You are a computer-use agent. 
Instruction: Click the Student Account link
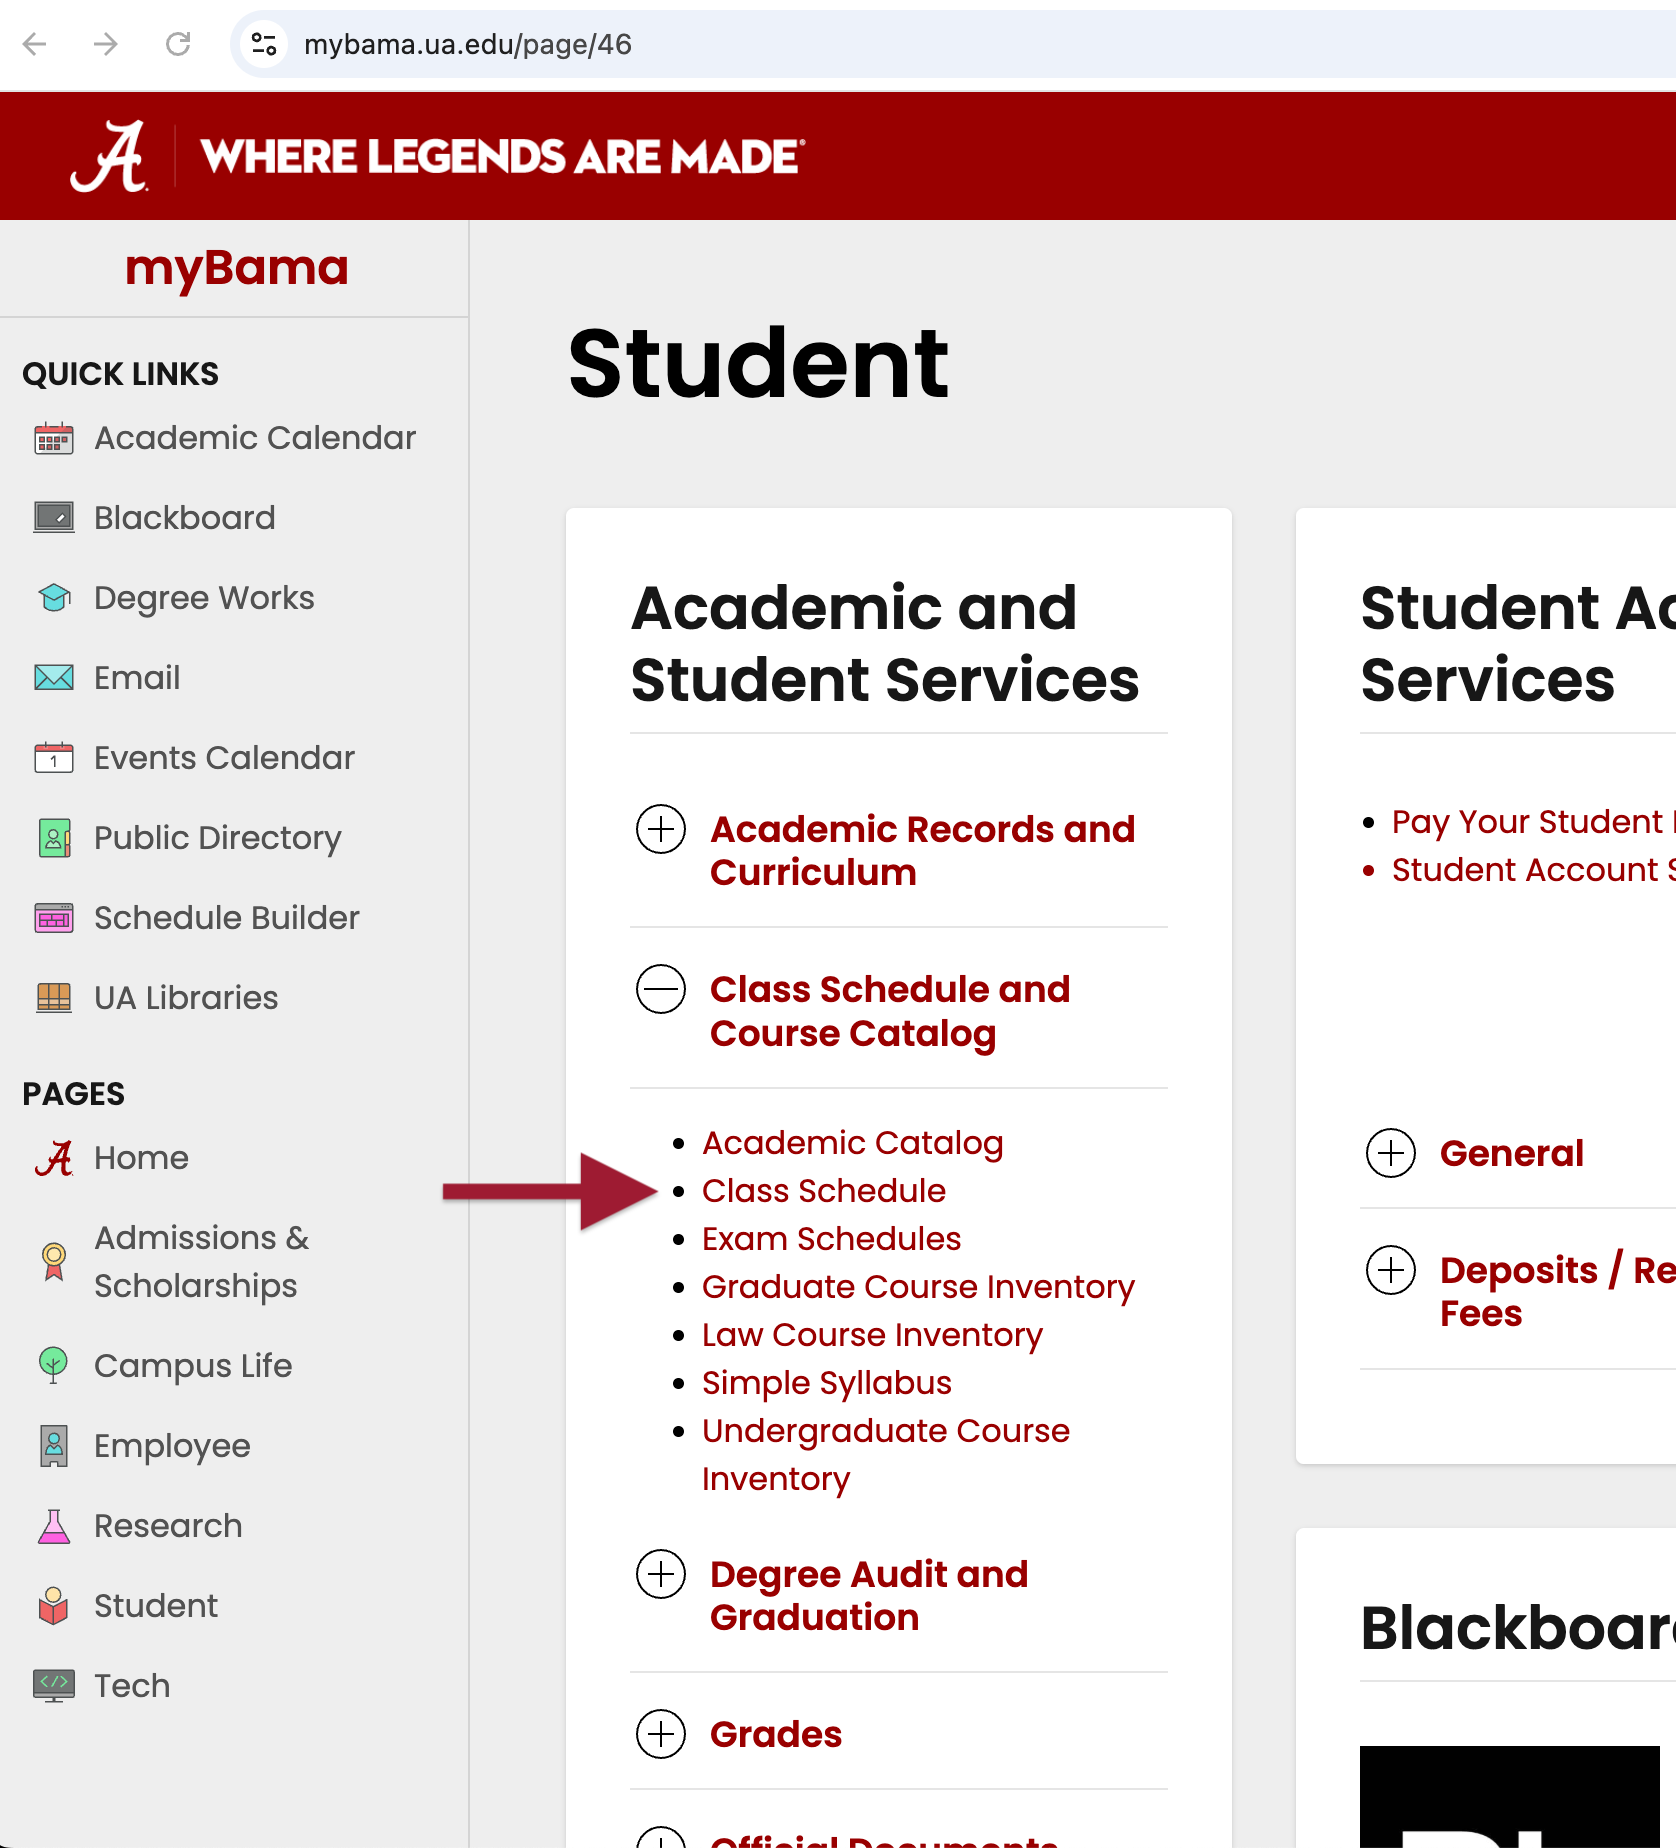point(1534,870)
